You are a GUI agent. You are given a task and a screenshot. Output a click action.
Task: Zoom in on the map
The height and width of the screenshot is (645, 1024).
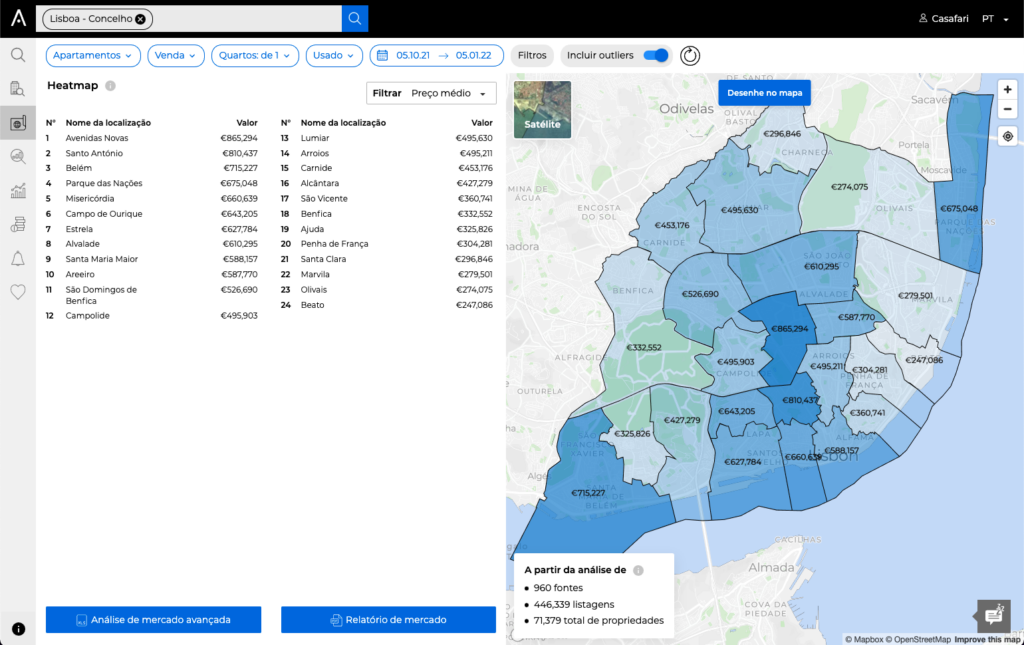click(x=1008, y=89)
